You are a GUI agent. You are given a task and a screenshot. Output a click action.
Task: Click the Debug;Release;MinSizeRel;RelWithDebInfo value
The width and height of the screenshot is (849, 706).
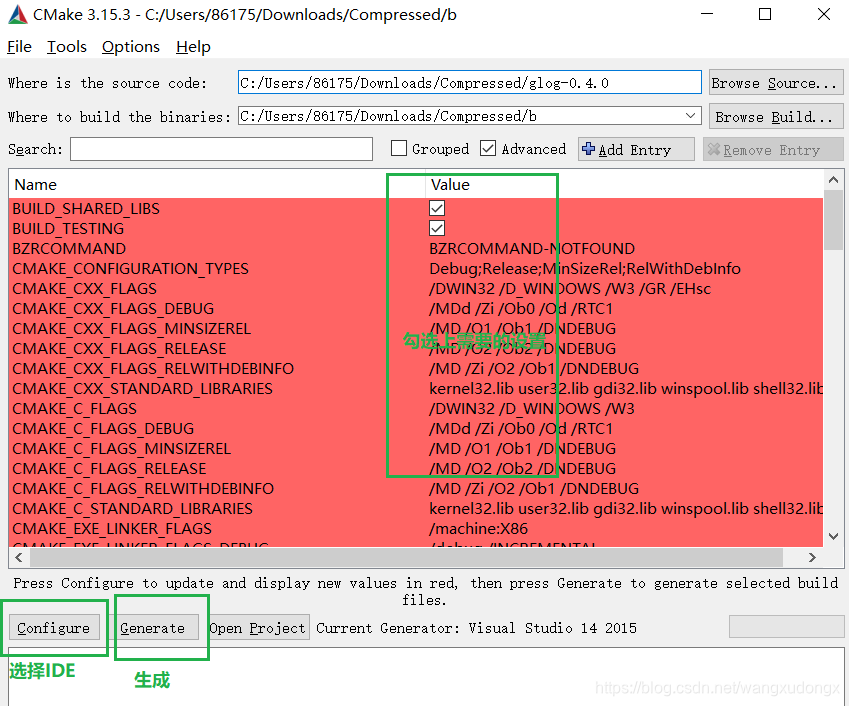point(585,269)
